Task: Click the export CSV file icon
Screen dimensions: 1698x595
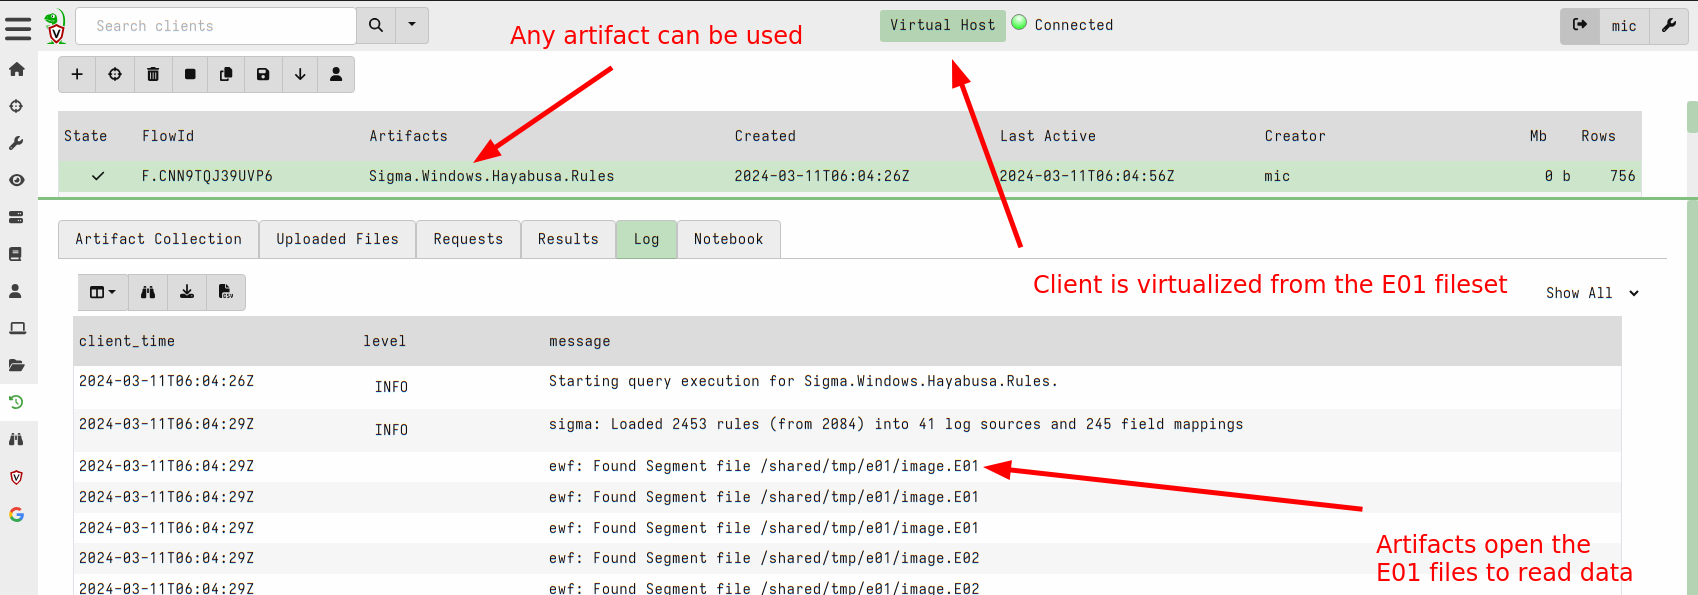Action: 226,293
